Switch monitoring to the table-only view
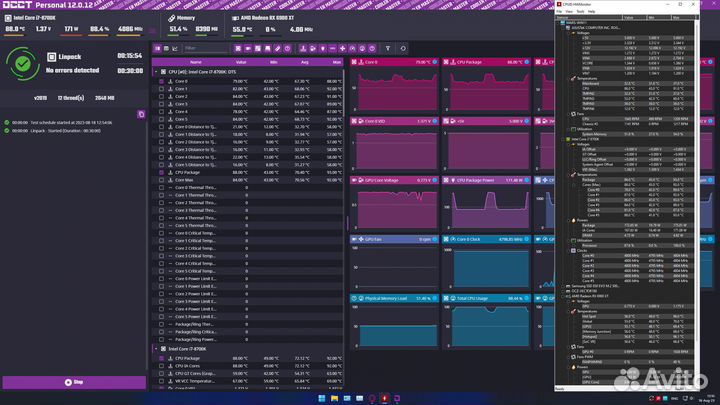This screenshot has height=405, width=720. 166,48
